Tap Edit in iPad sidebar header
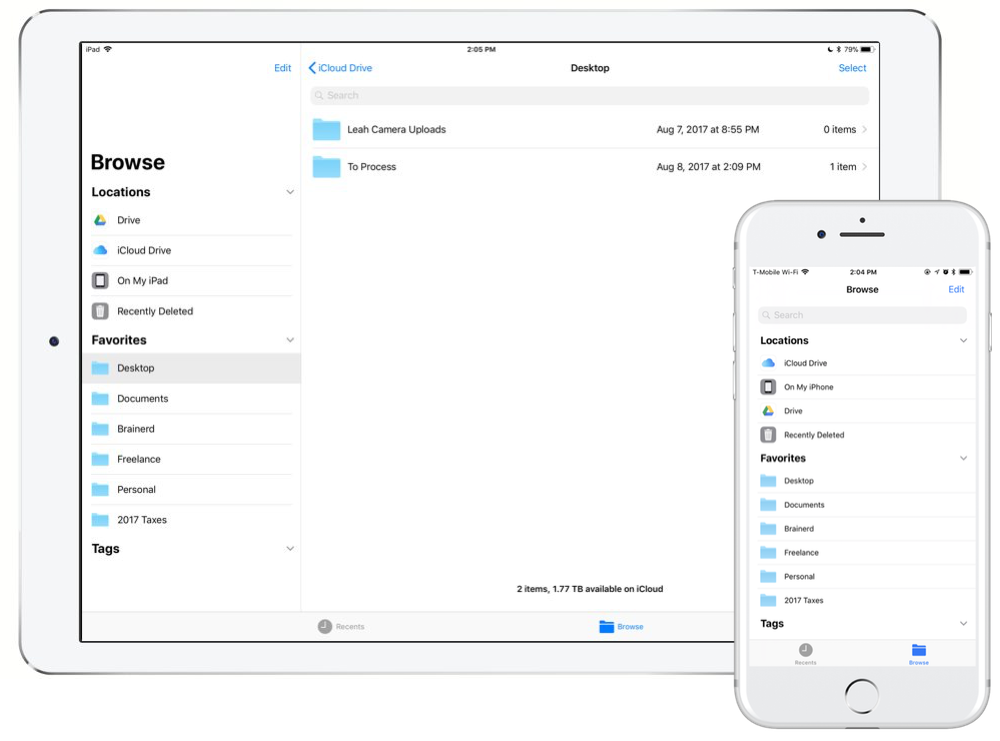Image resolution: width=1000 pixels, height=741 pixels. tap(283, 68)
